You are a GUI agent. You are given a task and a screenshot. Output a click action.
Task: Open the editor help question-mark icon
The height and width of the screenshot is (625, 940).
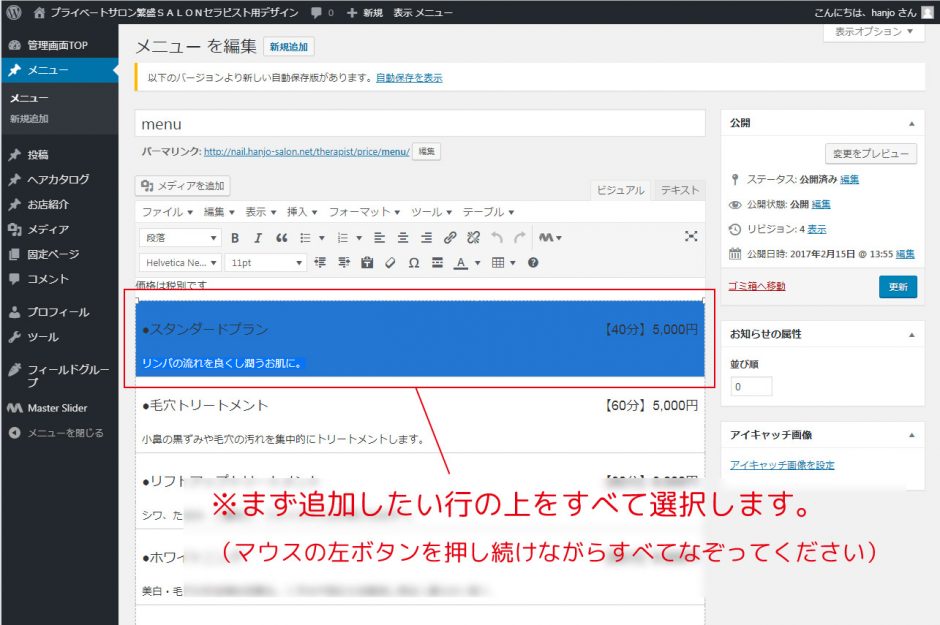pyautogui.click(x=533, y=263)
